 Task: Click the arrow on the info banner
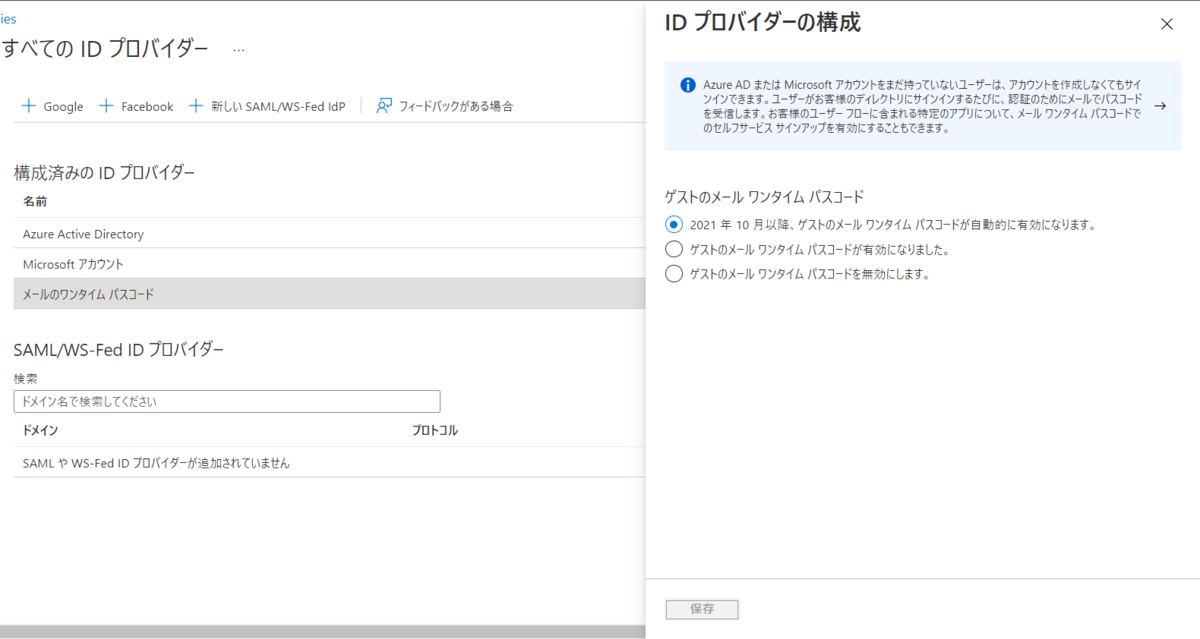pyautogui.click(x=1160, y=105)
